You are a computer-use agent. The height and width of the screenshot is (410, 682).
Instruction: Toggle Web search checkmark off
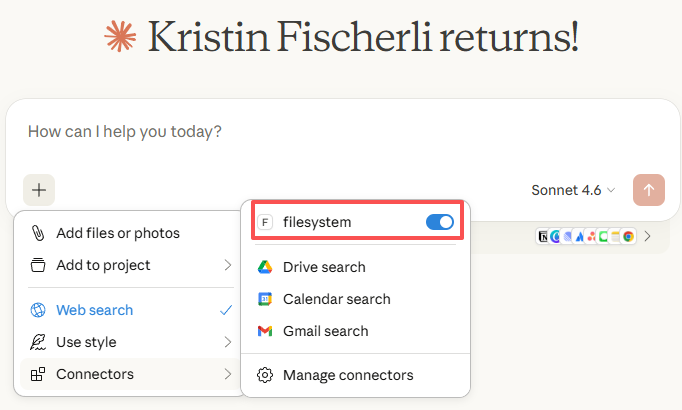226,310
